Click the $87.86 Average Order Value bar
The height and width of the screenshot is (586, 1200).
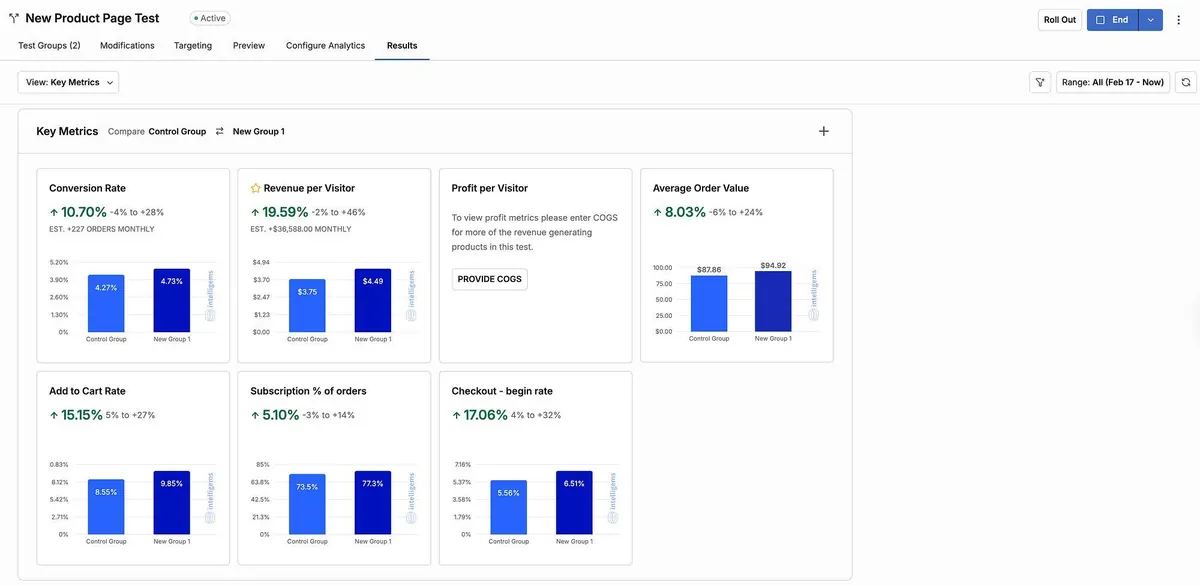709,304
